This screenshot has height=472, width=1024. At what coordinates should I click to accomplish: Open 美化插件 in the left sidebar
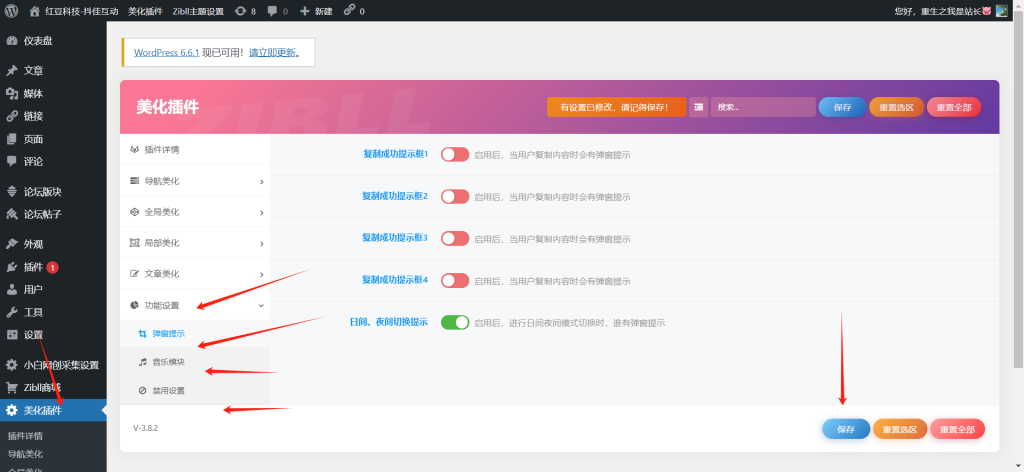53,410
